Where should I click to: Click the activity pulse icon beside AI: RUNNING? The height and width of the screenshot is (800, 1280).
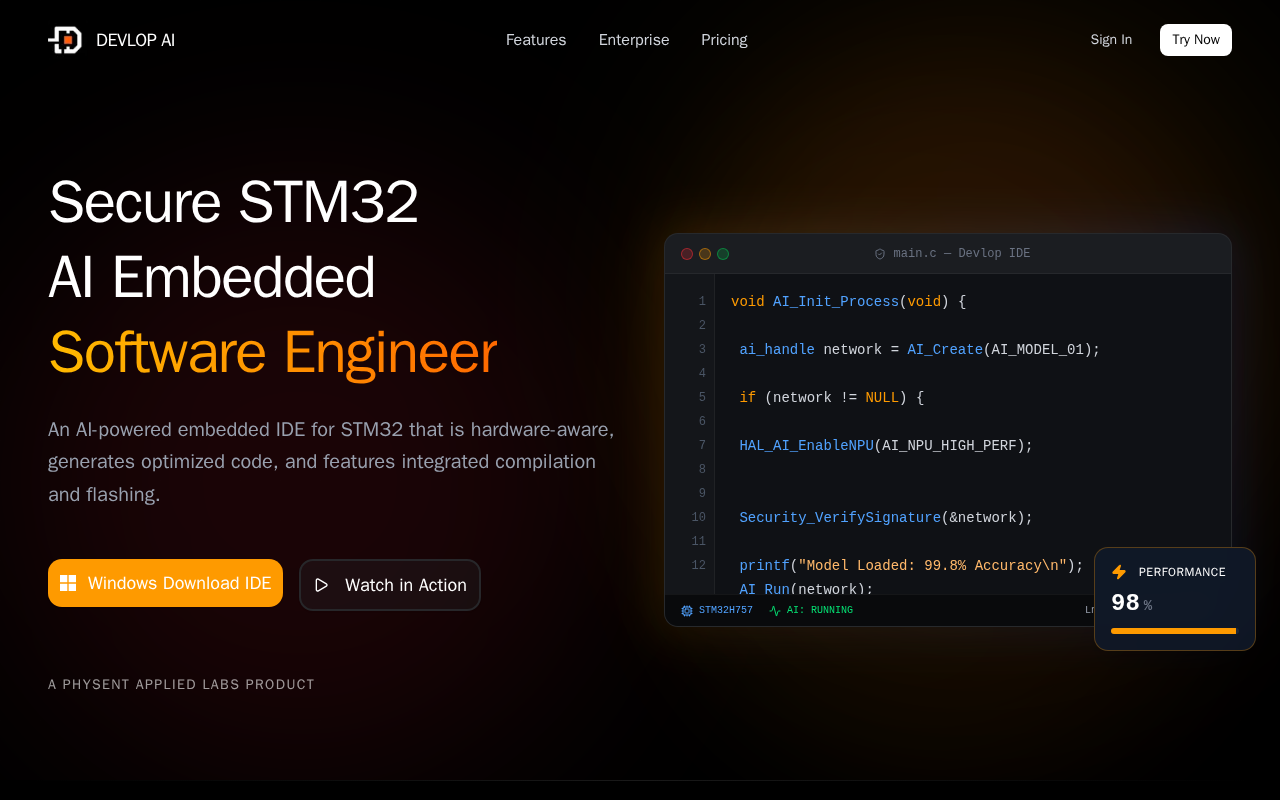(775, 610)
